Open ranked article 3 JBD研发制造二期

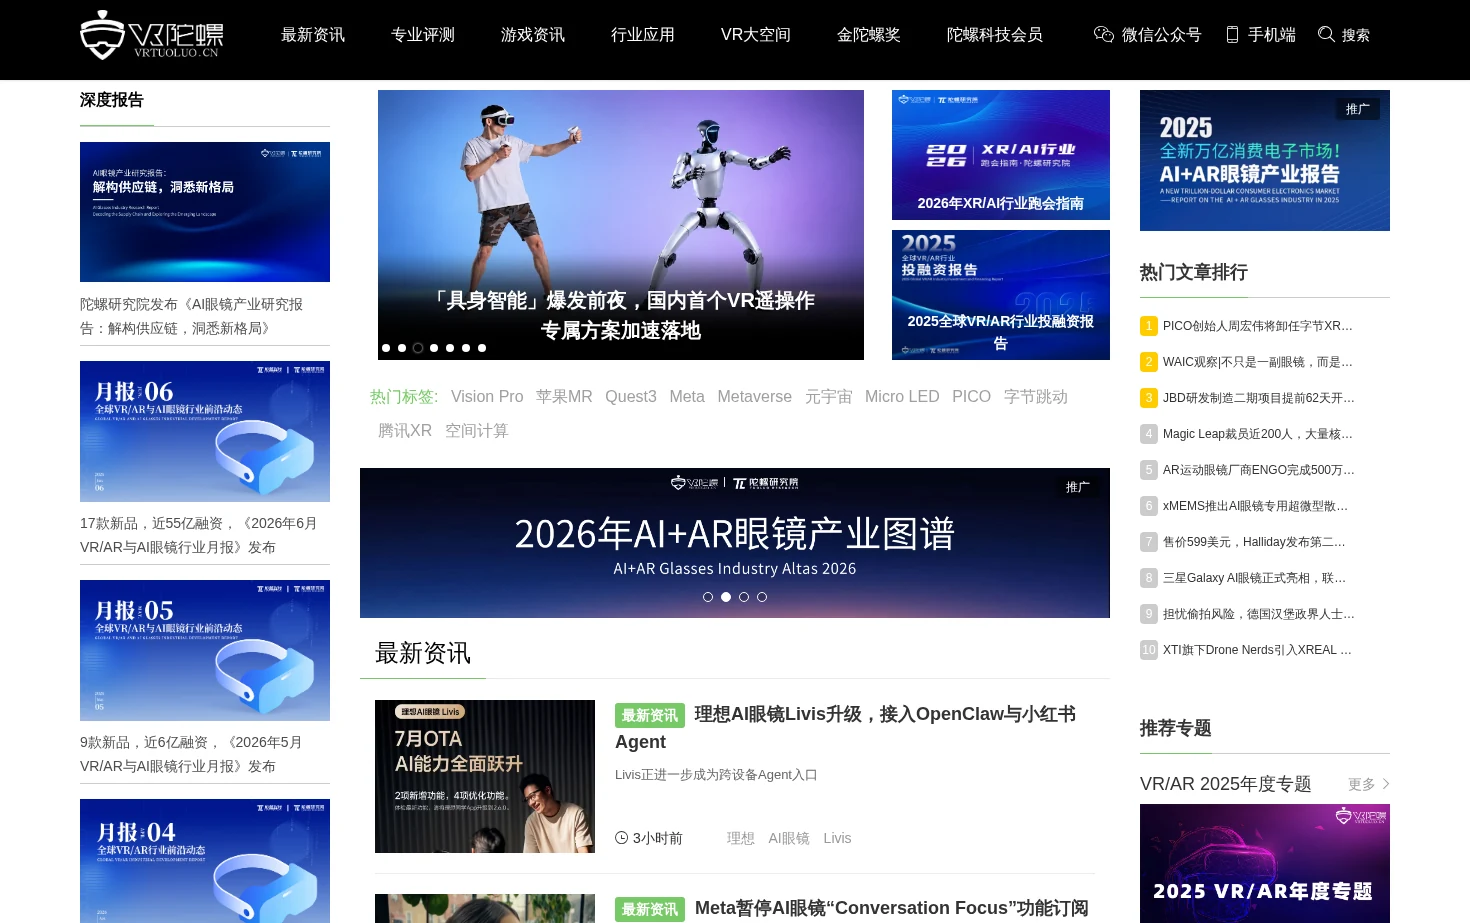tap(1258, 398)
